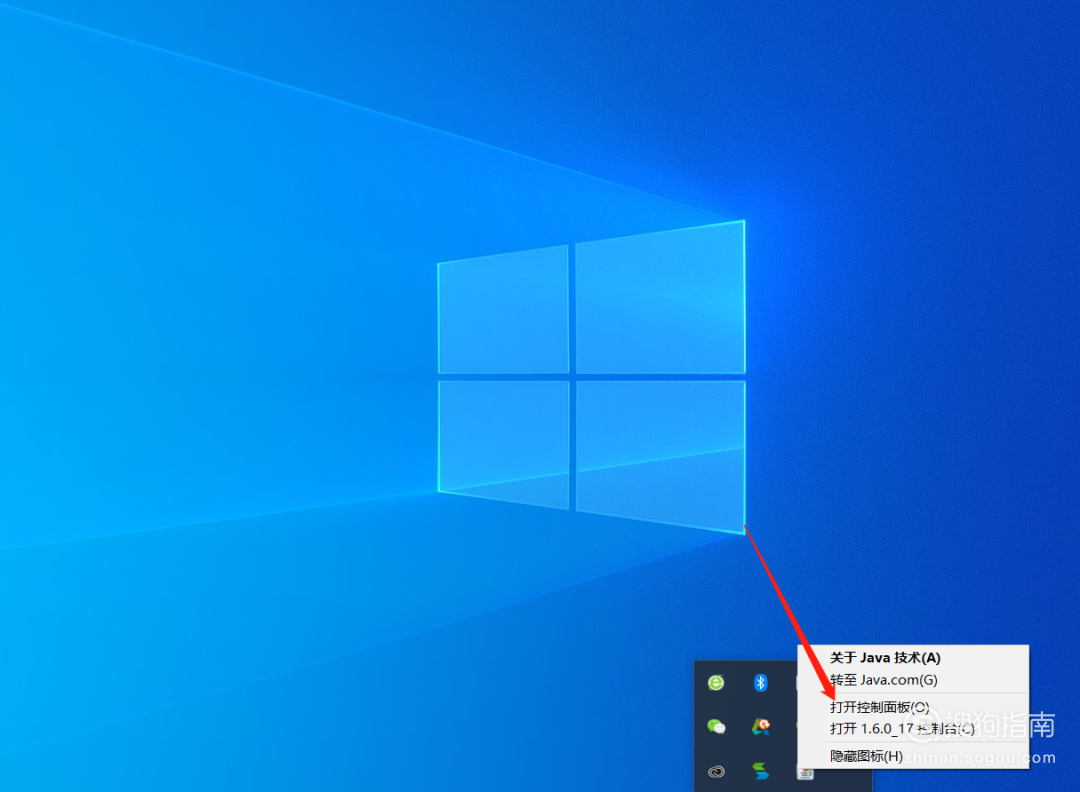
Task: Choose 隐藏图标(H) in the context menu
Action: point(913,756)
